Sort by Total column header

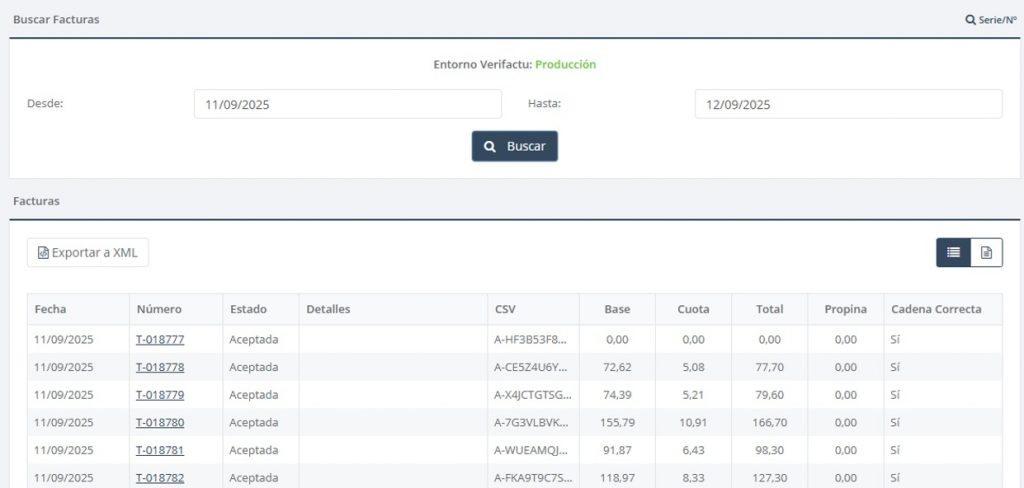pyautogui.click(x=769, y=310)
